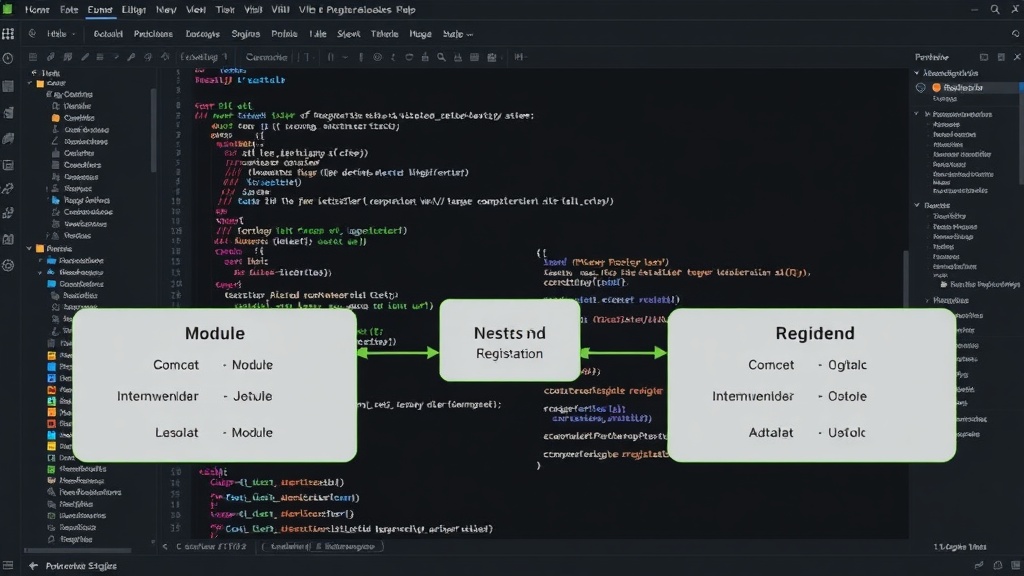
Task: Collapse the second section in right panel
Action: [x=917, y=114]
